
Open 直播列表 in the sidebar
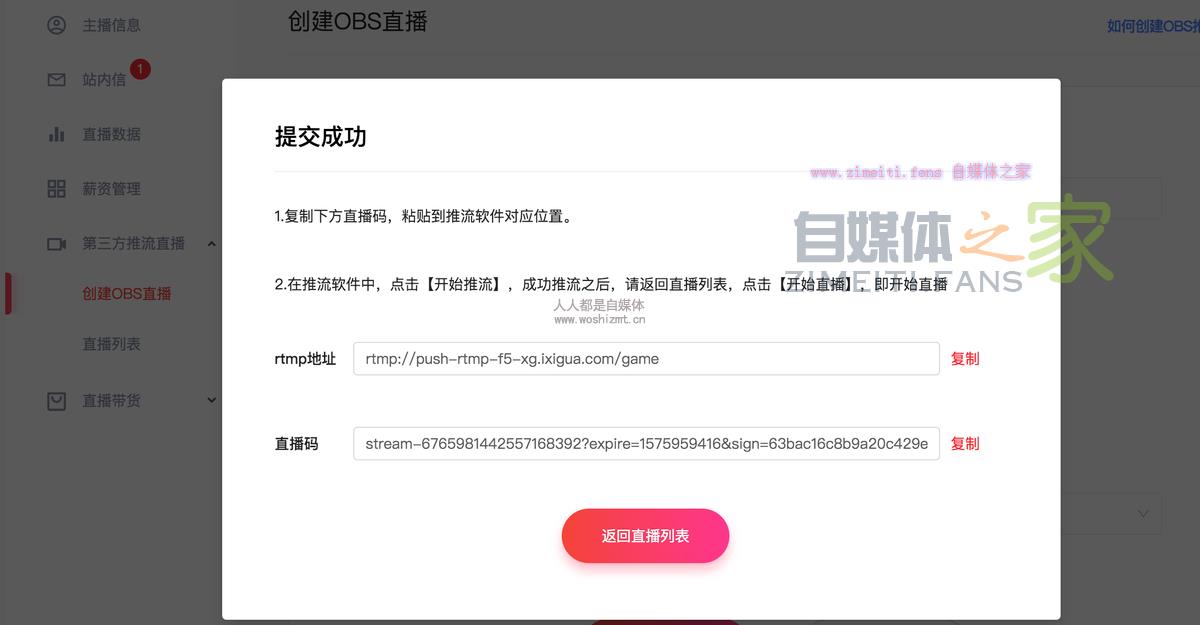click(x=111, y=344)
